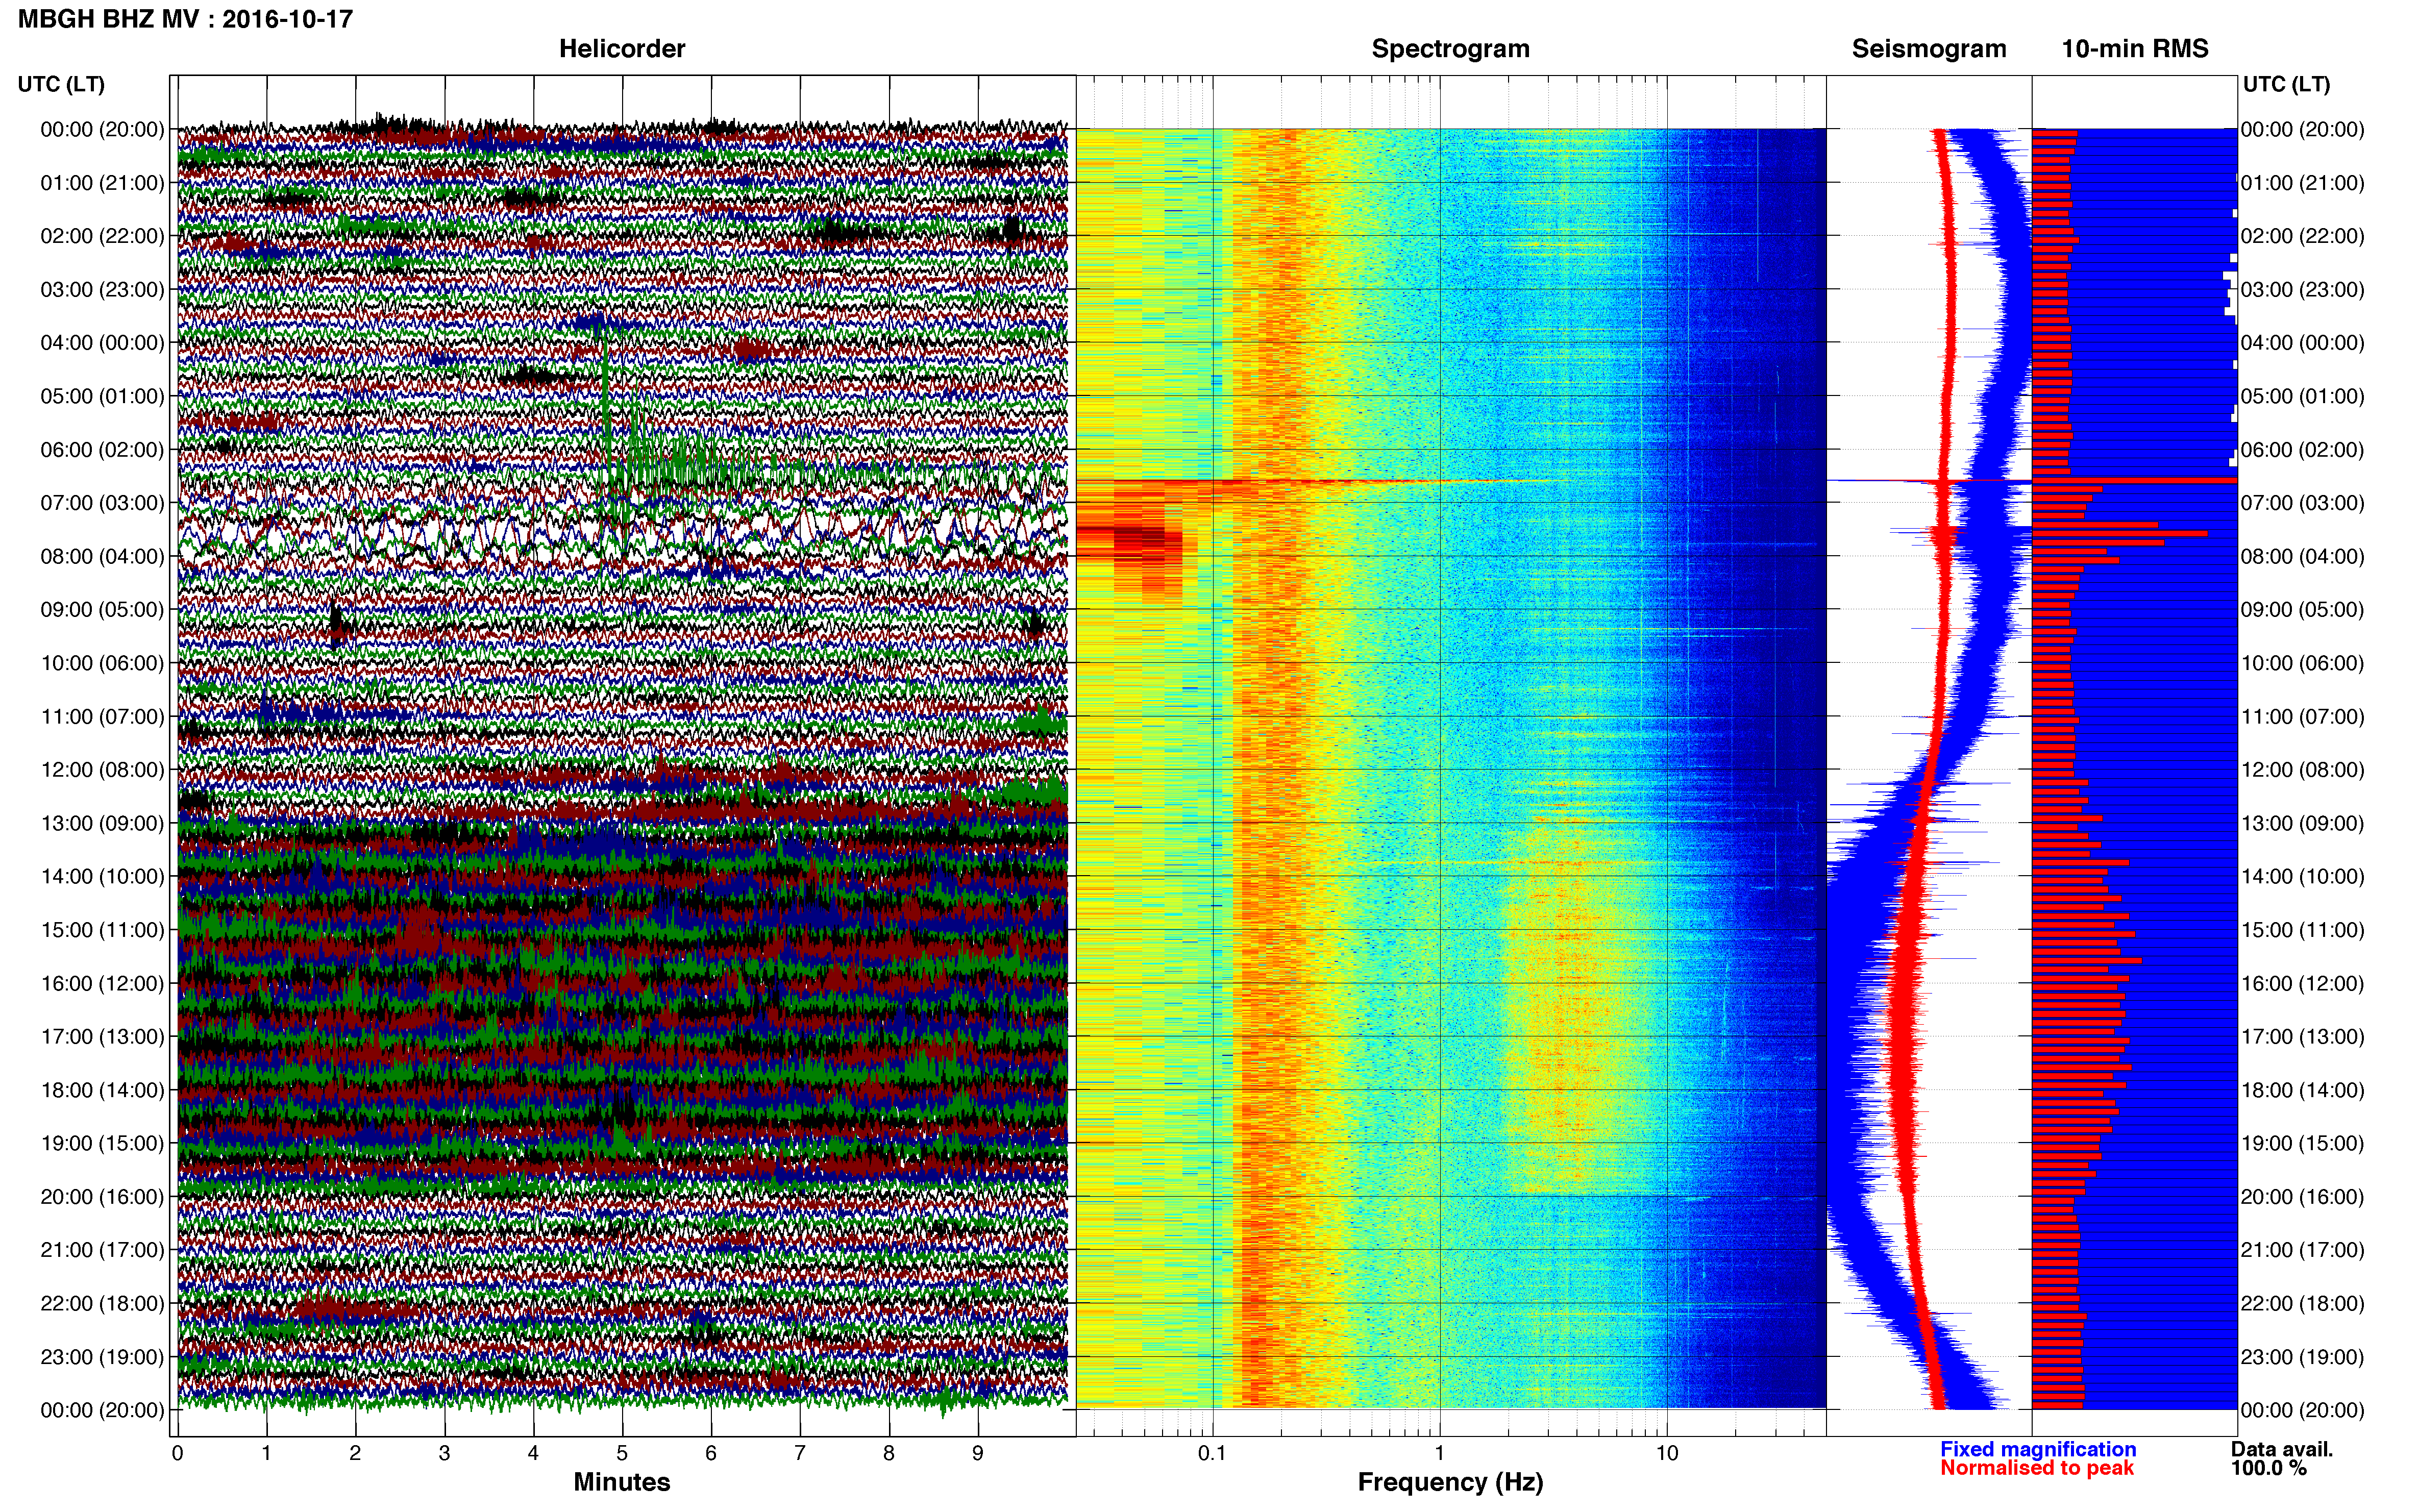Image resolution: width=2419 pixels, height=1512 pixels.
Task: Click the left '15:00 (11:00)' time label
Action: (102, 930)
